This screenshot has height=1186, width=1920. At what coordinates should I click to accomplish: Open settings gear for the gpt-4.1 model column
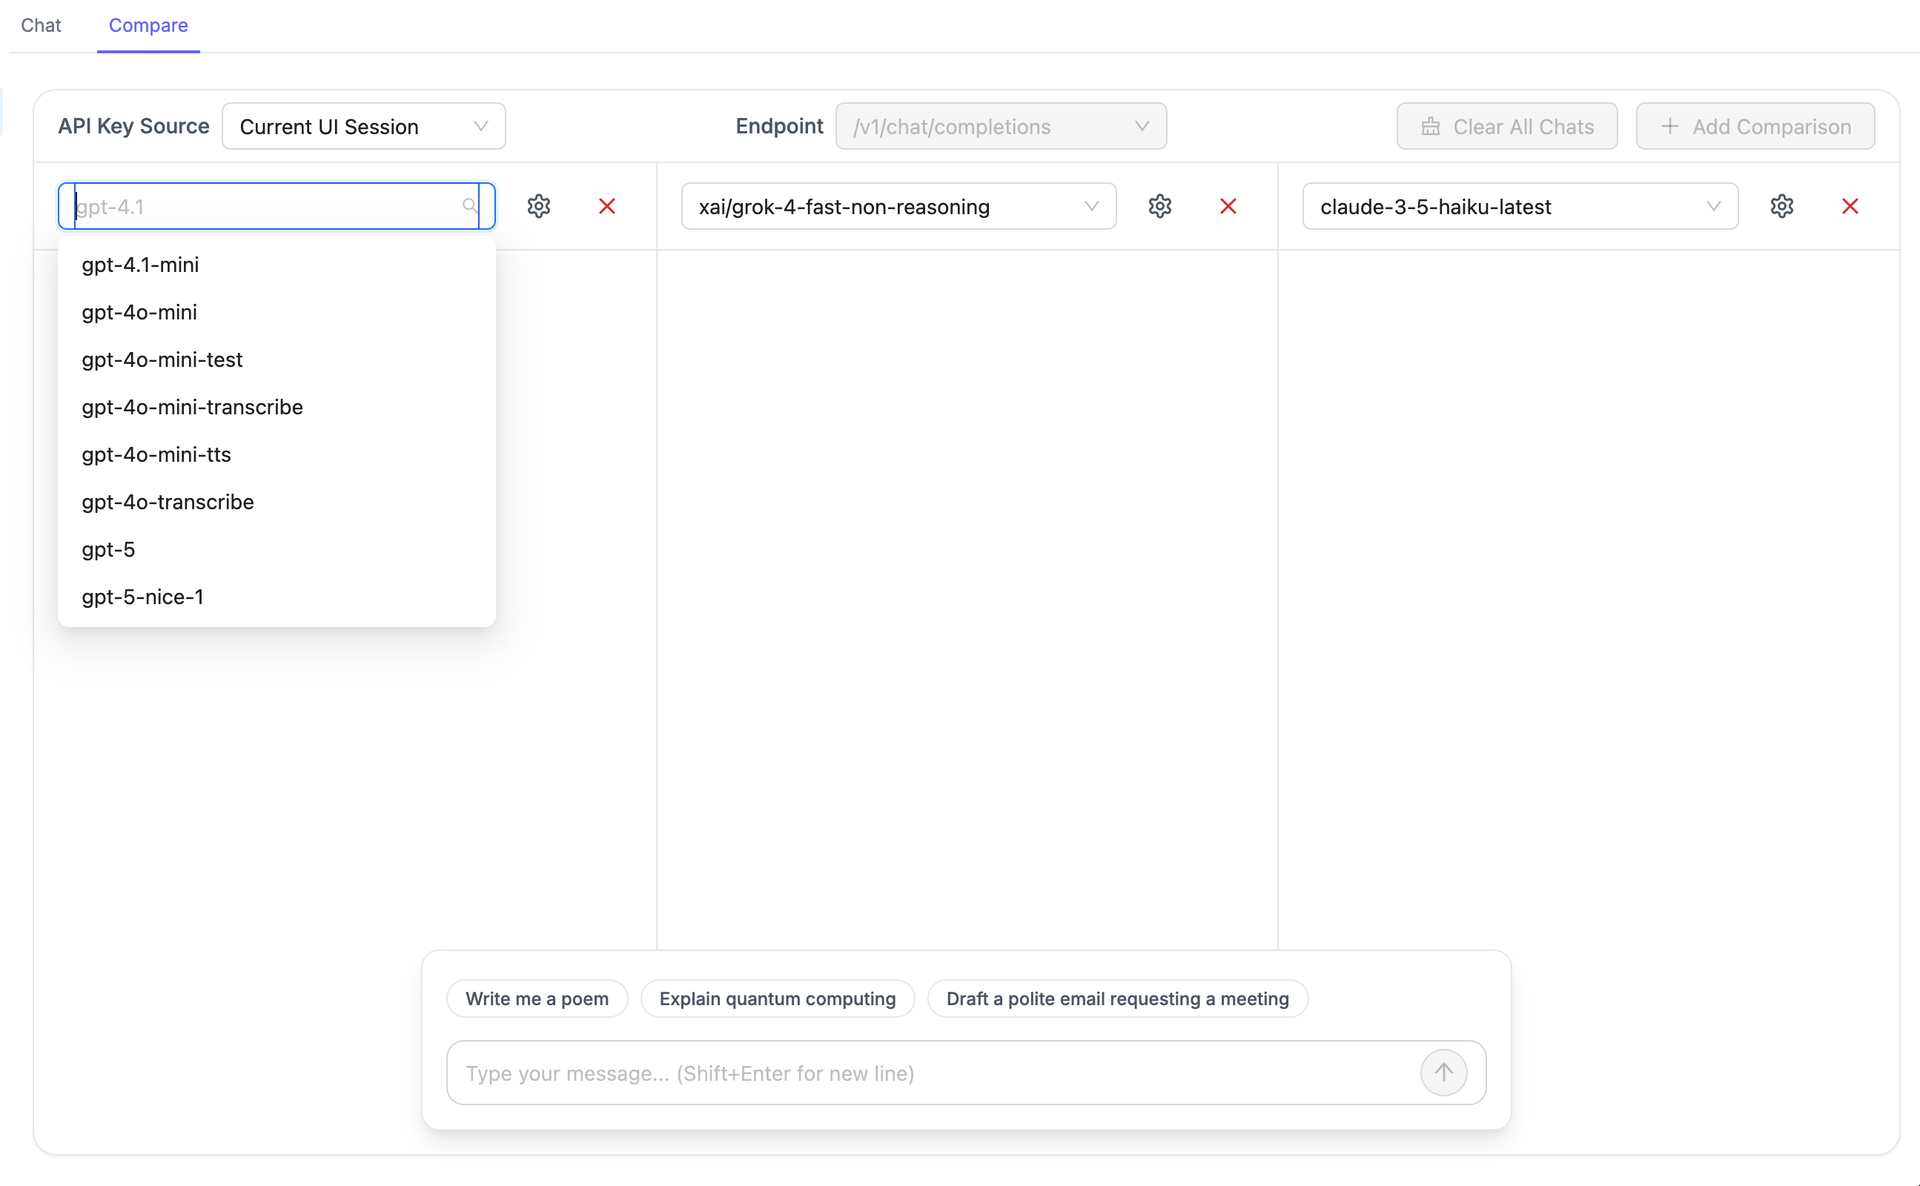point(539,206)
